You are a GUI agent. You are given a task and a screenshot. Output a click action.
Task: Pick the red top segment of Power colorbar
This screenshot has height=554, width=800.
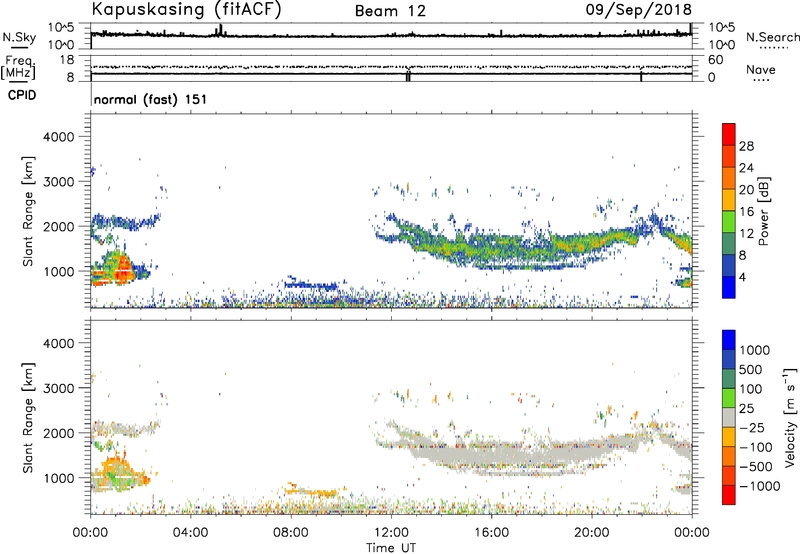729,135
